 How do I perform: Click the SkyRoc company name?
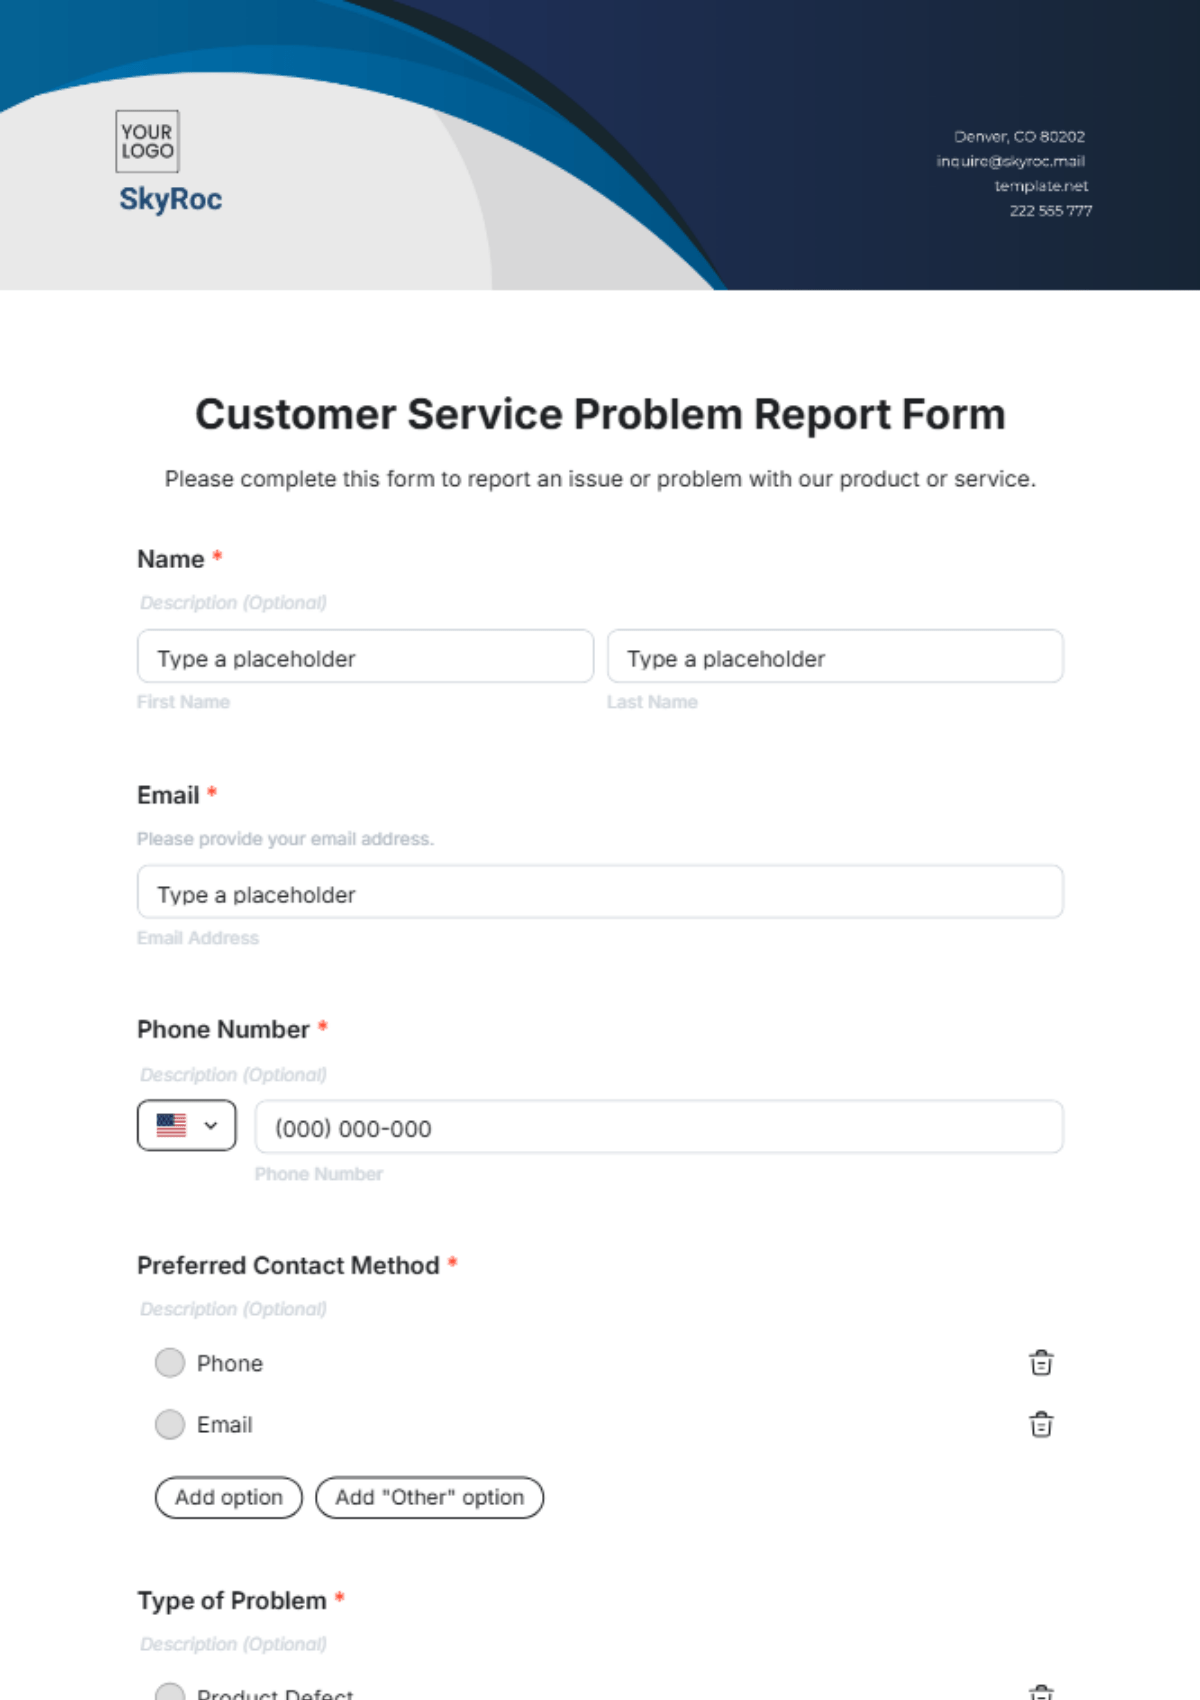click(x=171, y=199)
